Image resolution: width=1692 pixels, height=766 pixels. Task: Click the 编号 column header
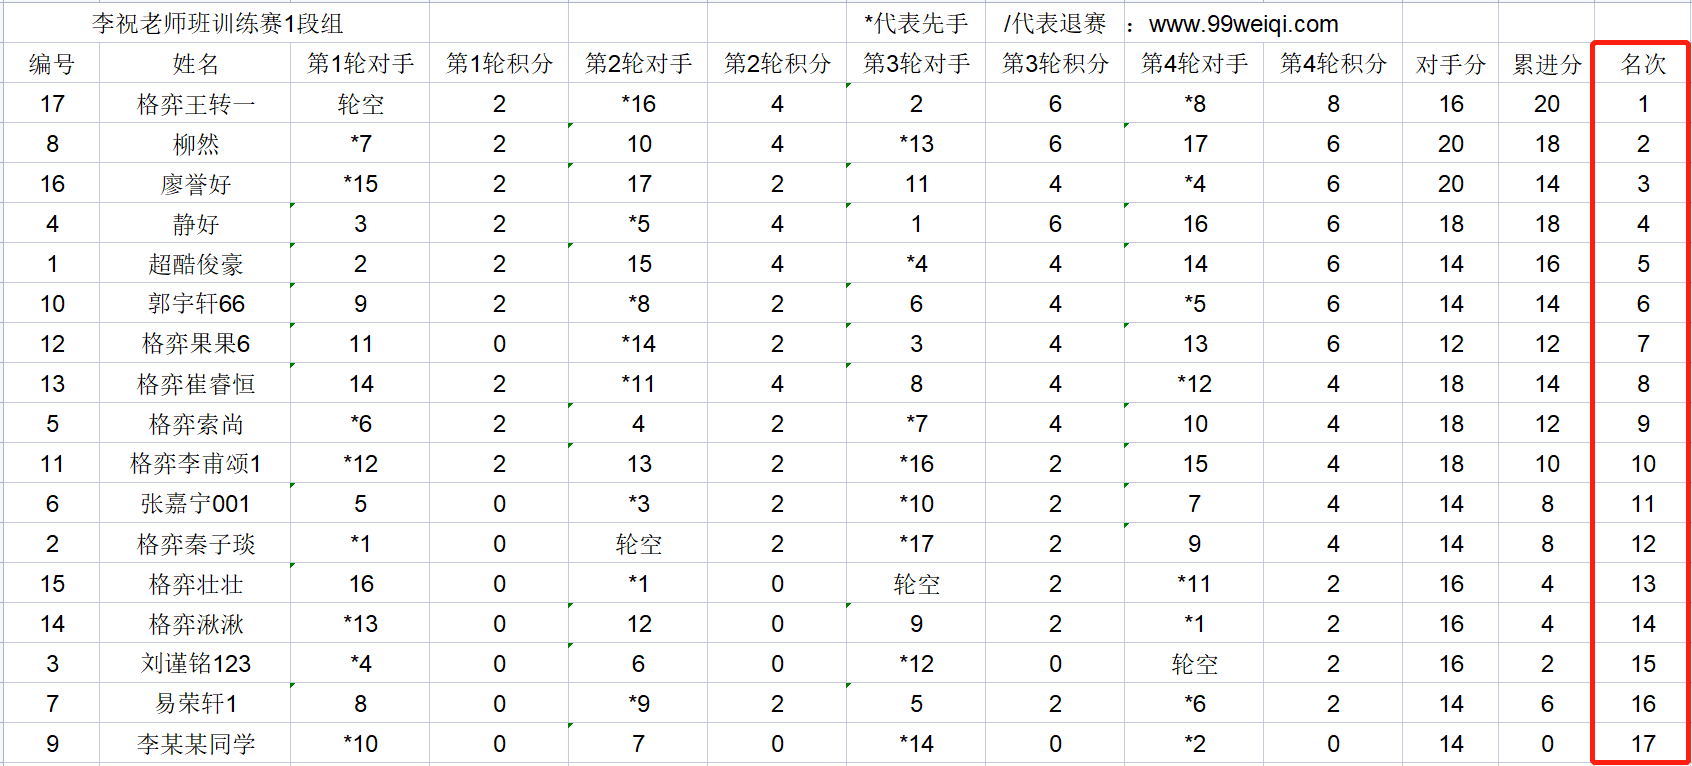pos(52,64)
